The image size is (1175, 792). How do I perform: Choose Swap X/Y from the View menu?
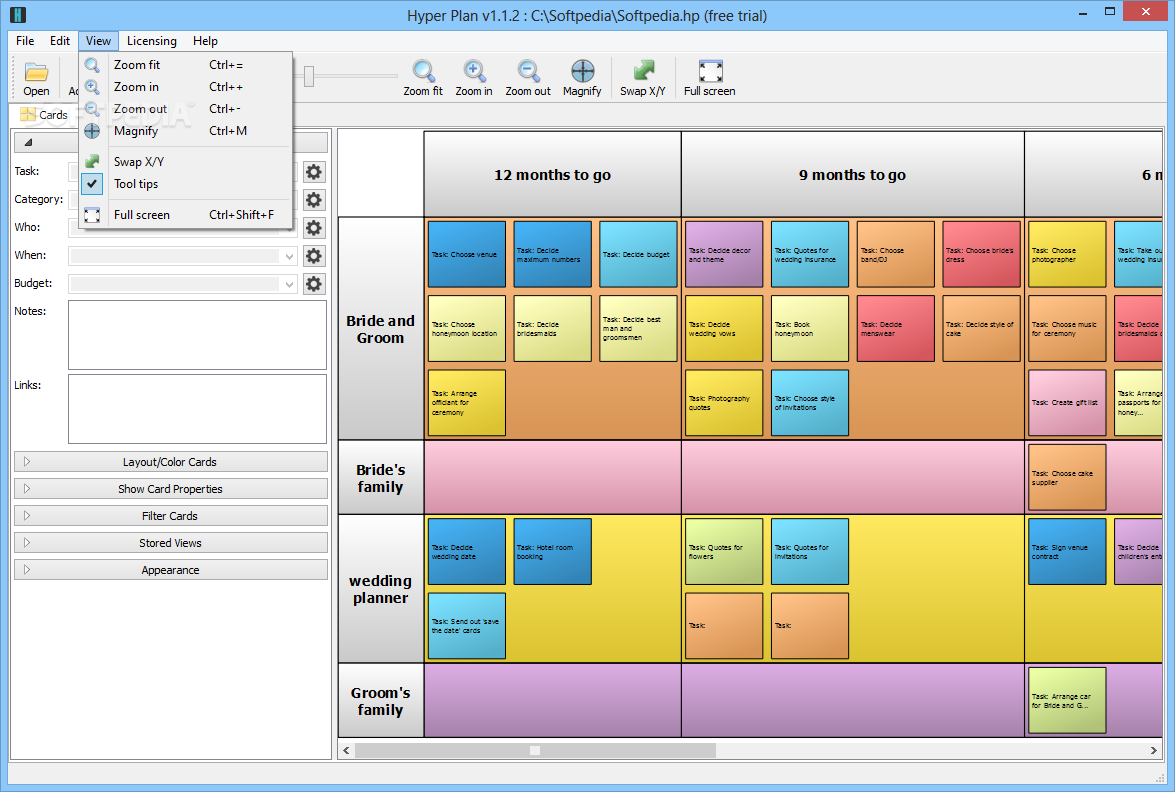(x=185, y=162)
